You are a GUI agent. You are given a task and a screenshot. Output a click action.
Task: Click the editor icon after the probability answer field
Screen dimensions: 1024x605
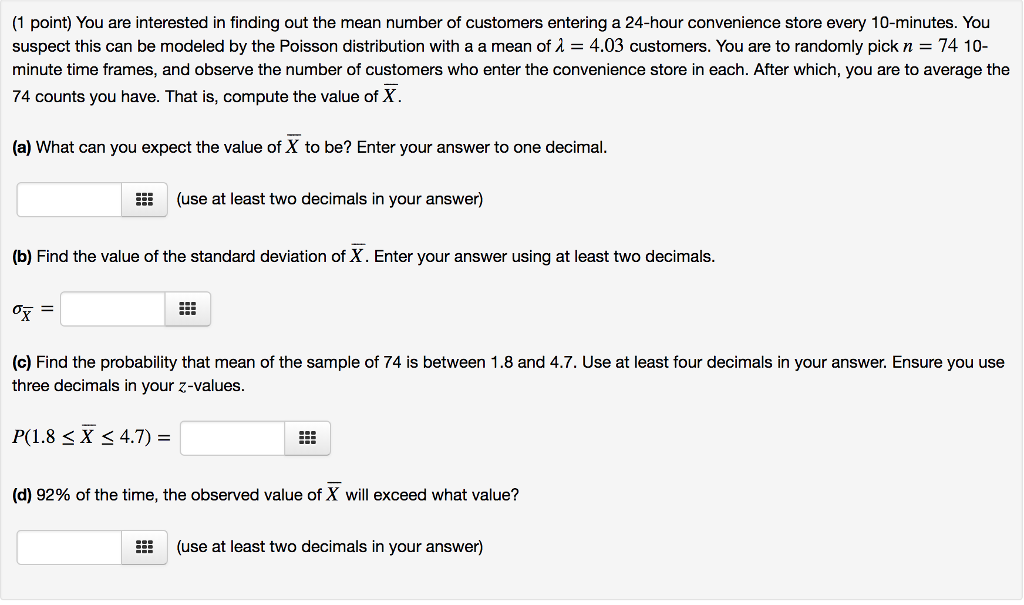(307, 438)
